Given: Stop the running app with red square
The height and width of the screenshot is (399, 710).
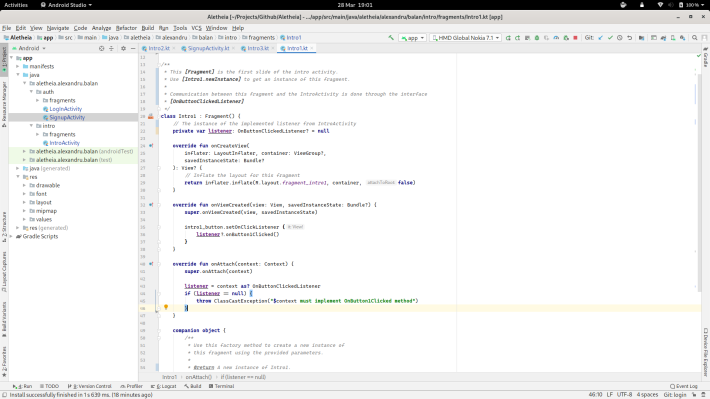Looking at the screenshot, I should pos(576,38).
